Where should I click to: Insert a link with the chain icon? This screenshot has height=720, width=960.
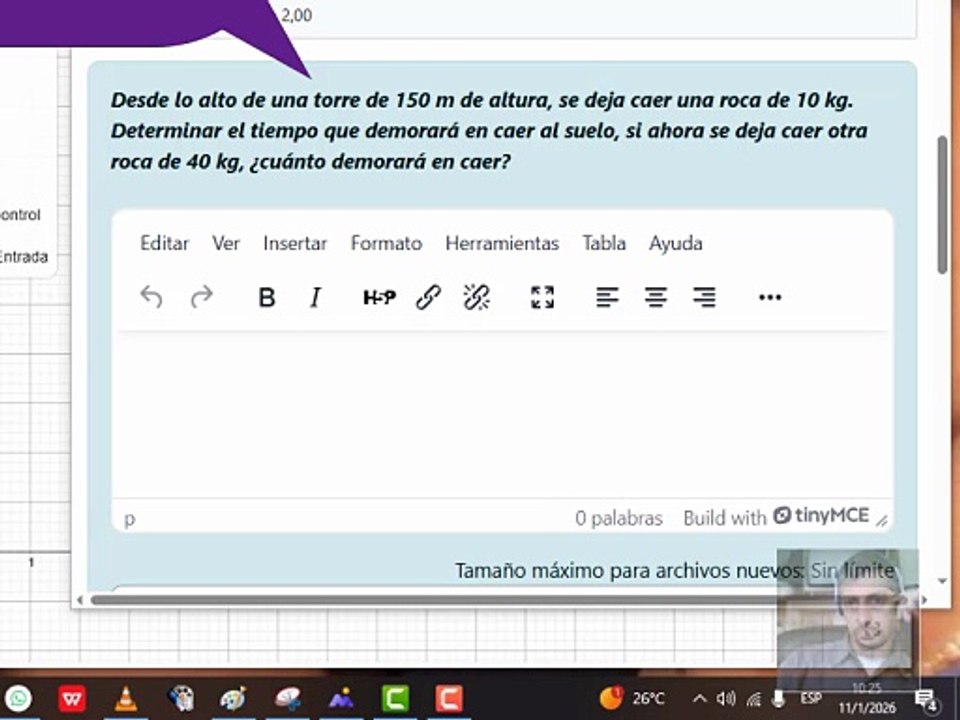pyautogui.click(x=428, y=298)
